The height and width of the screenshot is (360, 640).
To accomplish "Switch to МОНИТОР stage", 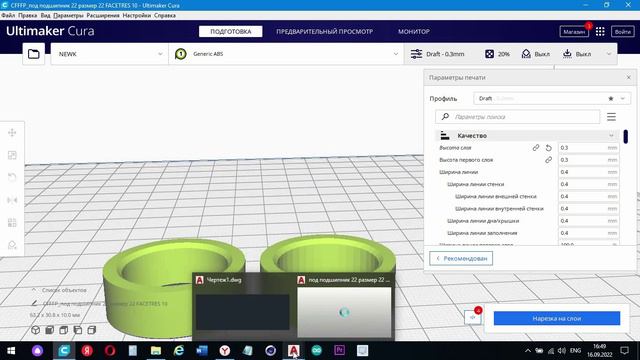I will pos(414,31).
